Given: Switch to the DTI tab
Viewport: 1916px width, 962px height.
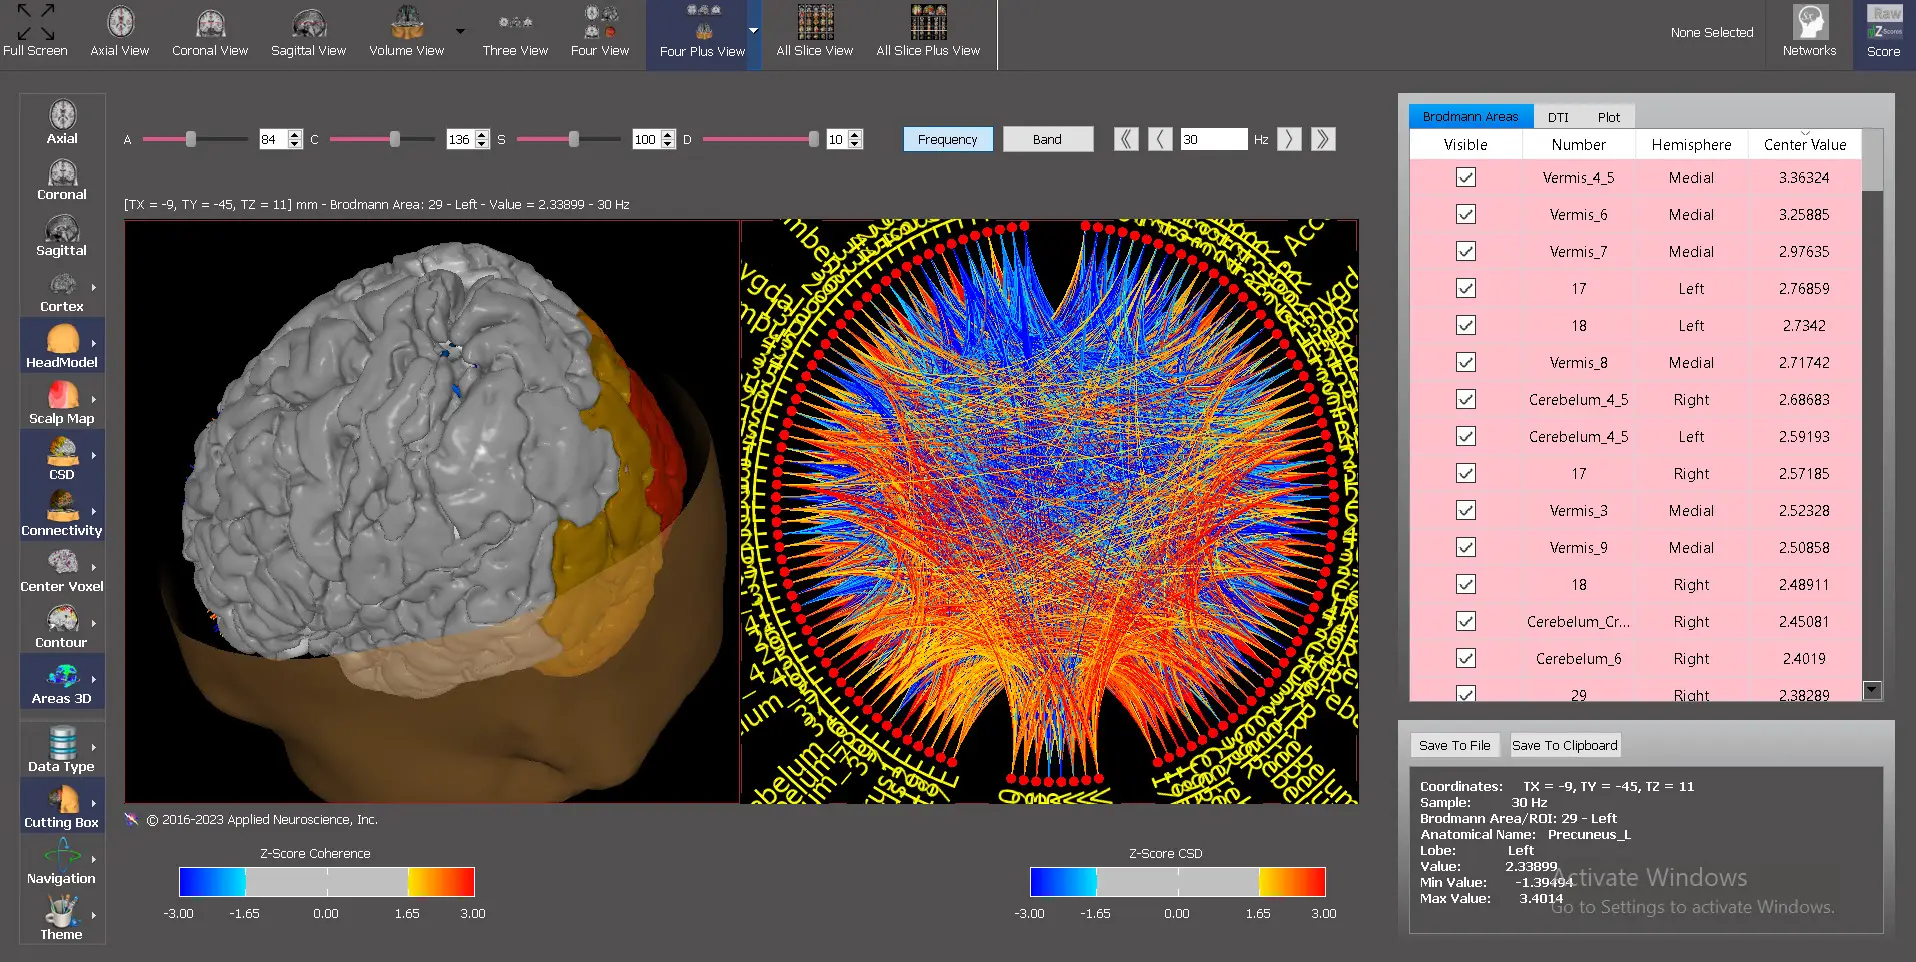Looking at the screenshot, I should point(1558,117).
